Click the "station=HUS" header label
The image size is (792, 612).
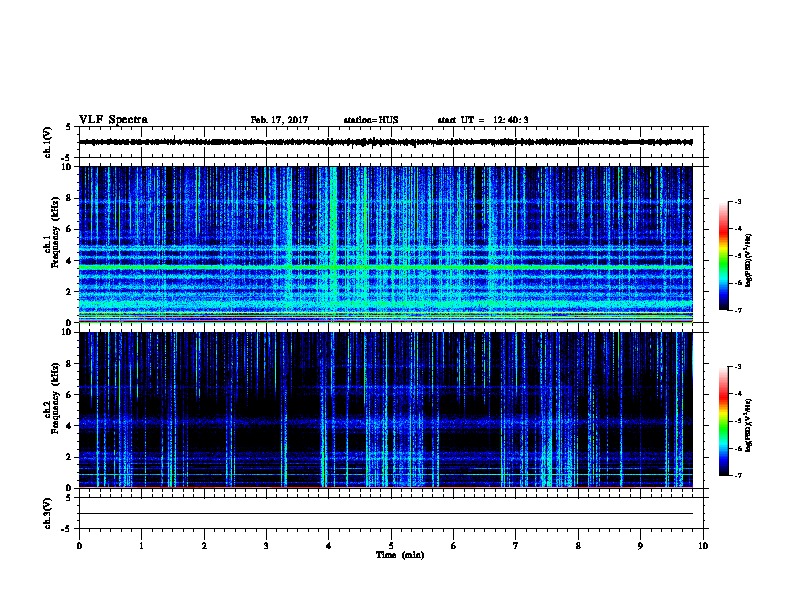(371, 120)
